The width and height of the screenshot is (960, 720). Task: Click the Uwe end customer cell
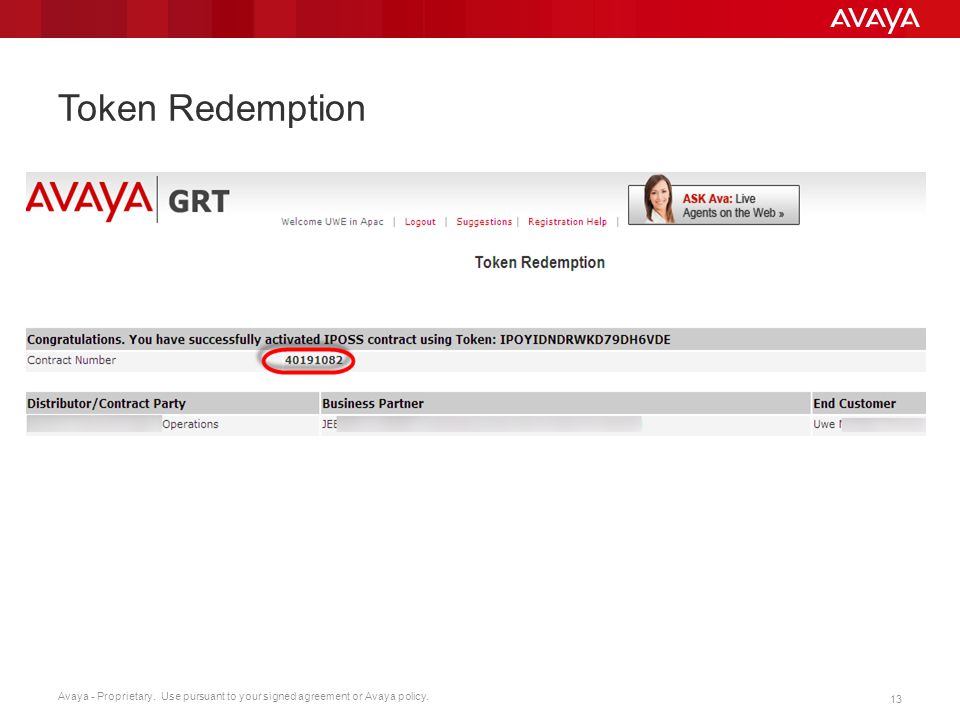868,424
